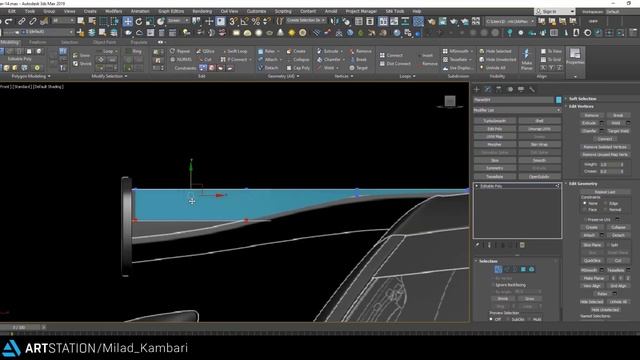This screenshot has height=360, width=640.
Task: Click the Target Weld button
Action: tap(618, 131)
